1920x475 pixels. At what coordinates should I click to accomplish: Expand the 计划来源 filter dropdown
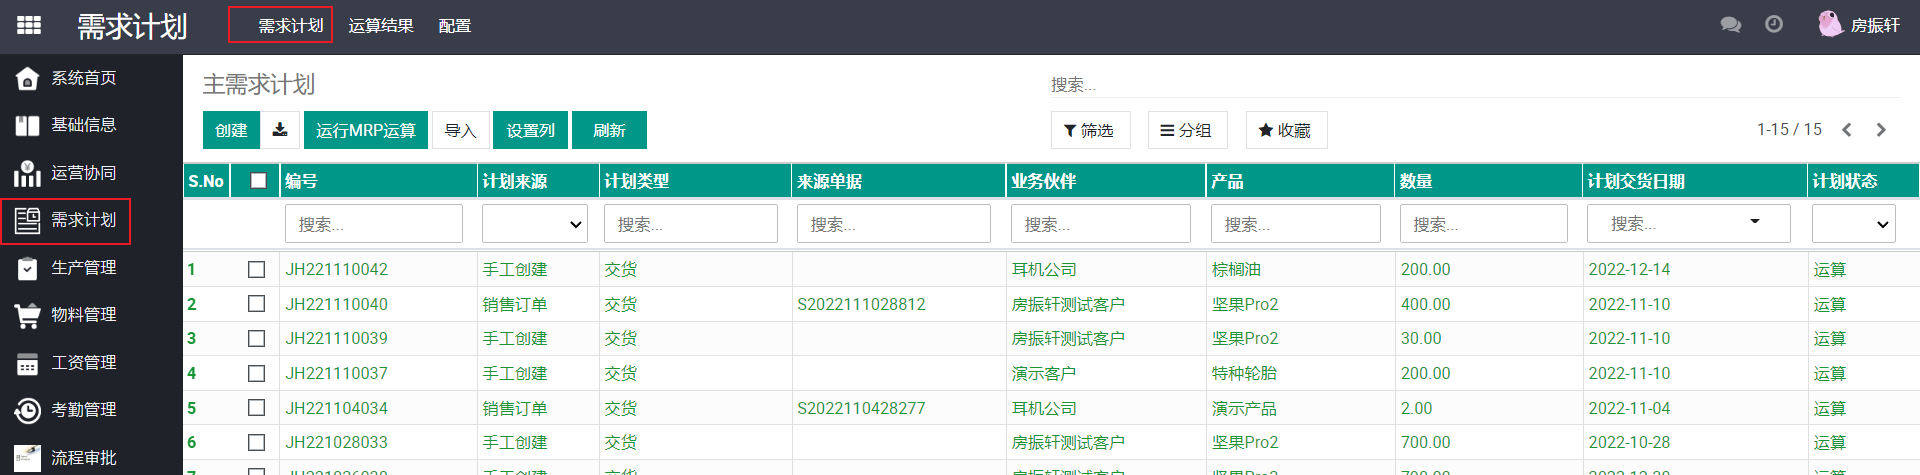pos(535,224)
